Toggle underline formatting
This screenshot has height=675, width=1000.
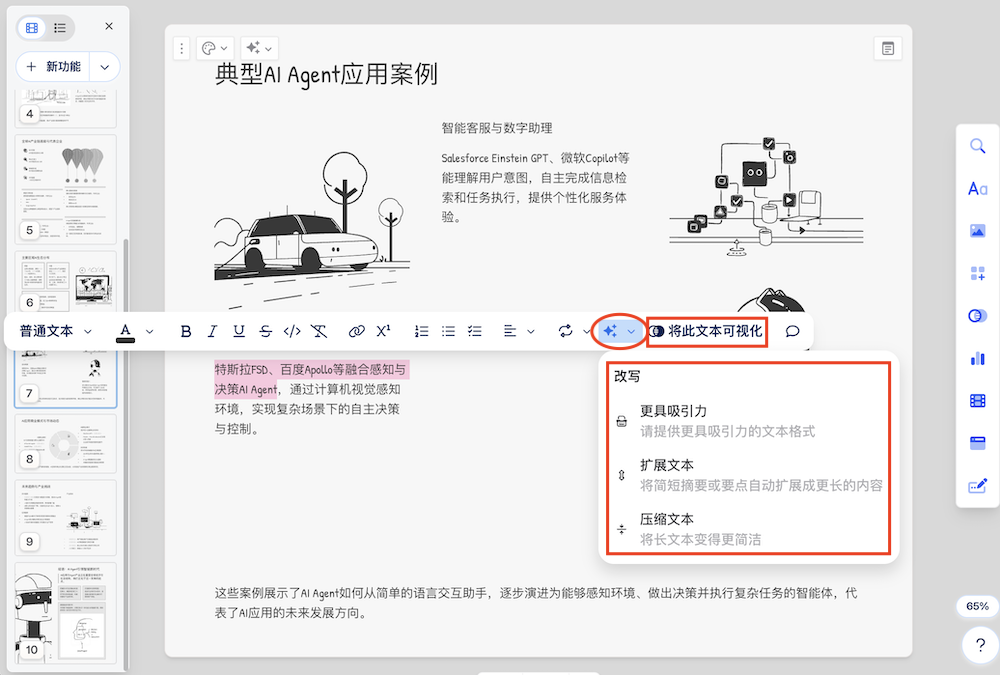(x=239, y=330)
